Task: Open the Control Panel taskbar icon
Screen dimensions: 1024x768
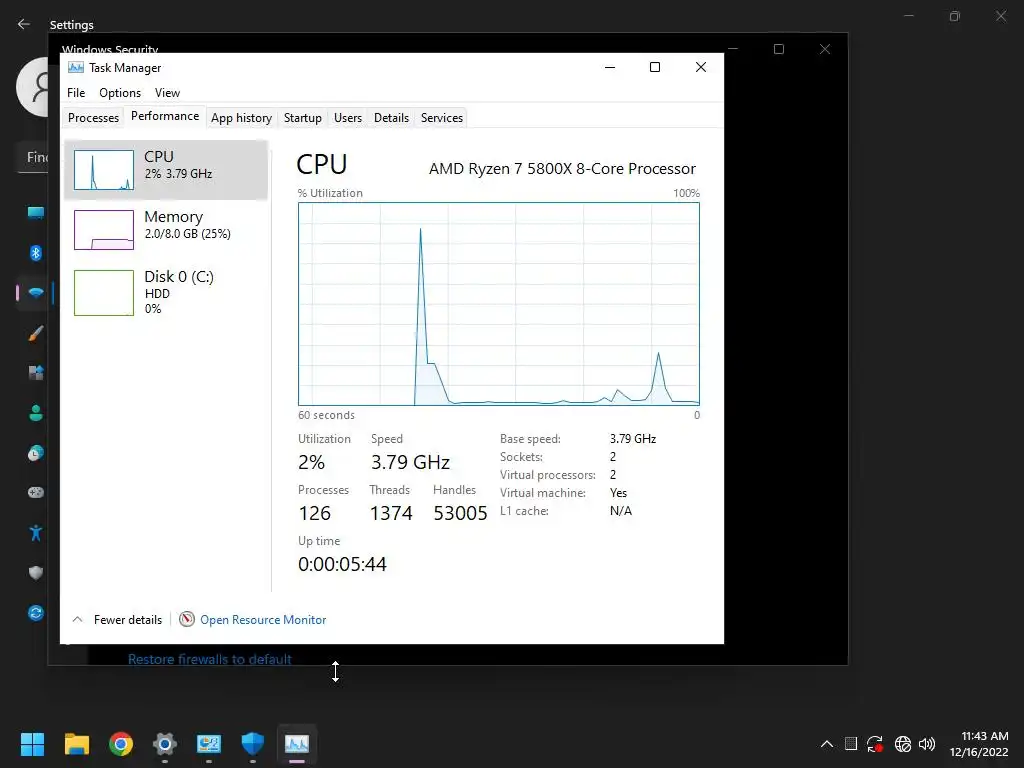Action: [x=209, y=744]
